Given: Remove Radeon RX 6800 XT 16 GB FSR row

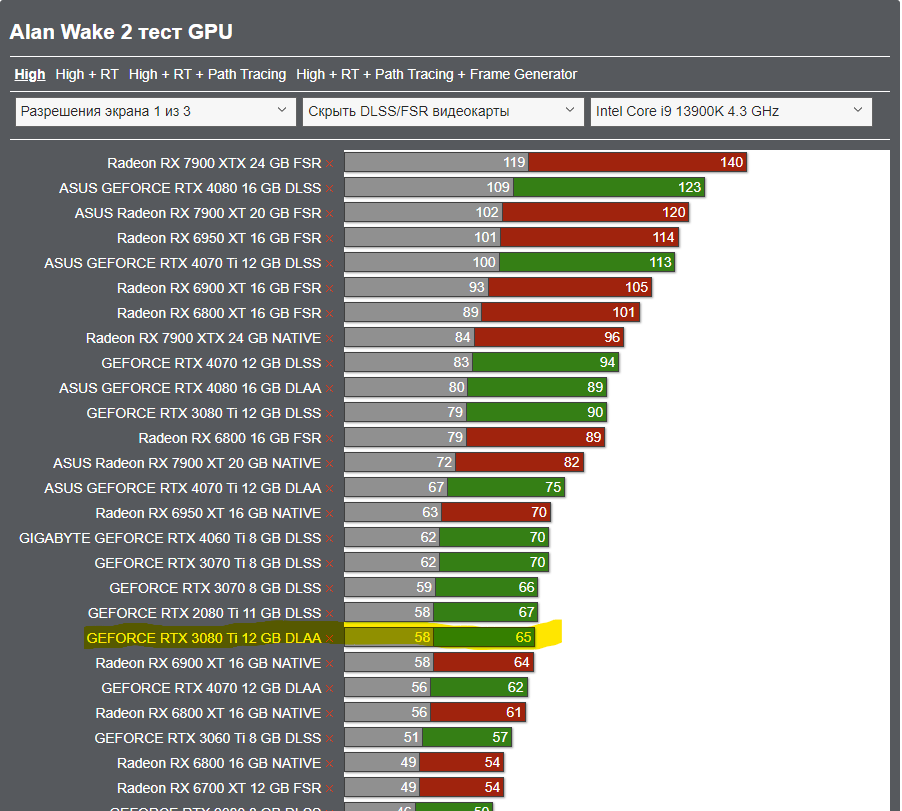Looking at the screenshot, I should pos(330,314).
